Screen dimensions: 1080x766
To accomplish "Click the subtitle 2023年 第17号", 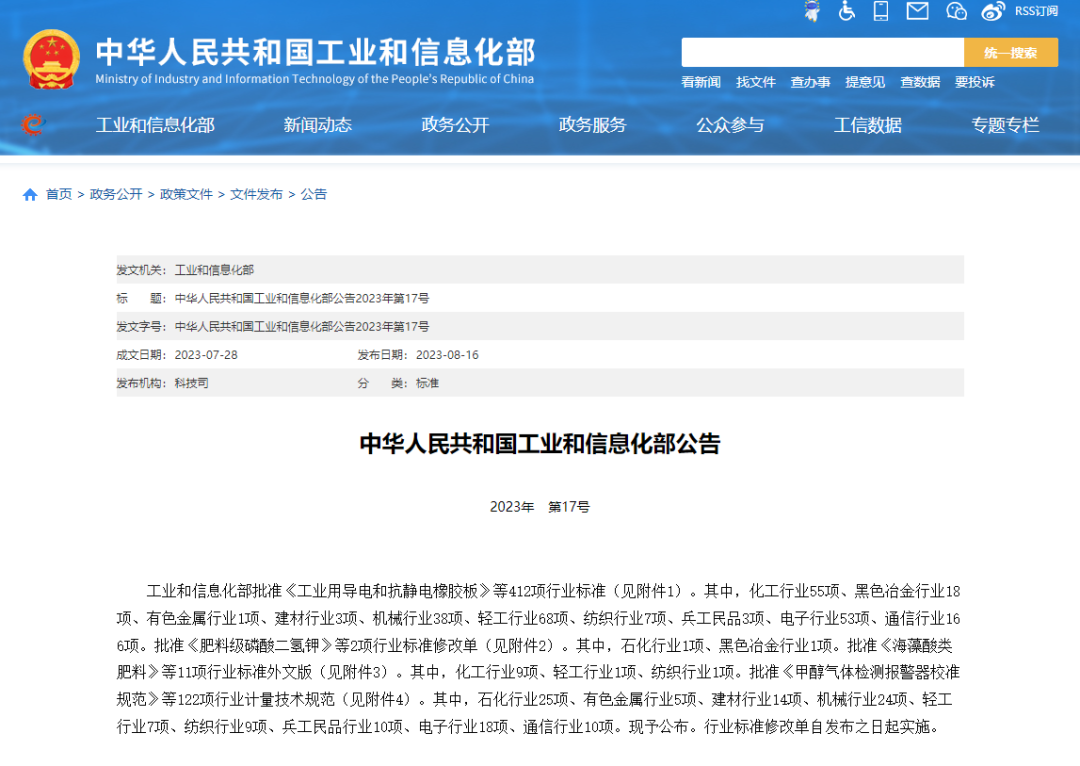I will coord(540,507).
